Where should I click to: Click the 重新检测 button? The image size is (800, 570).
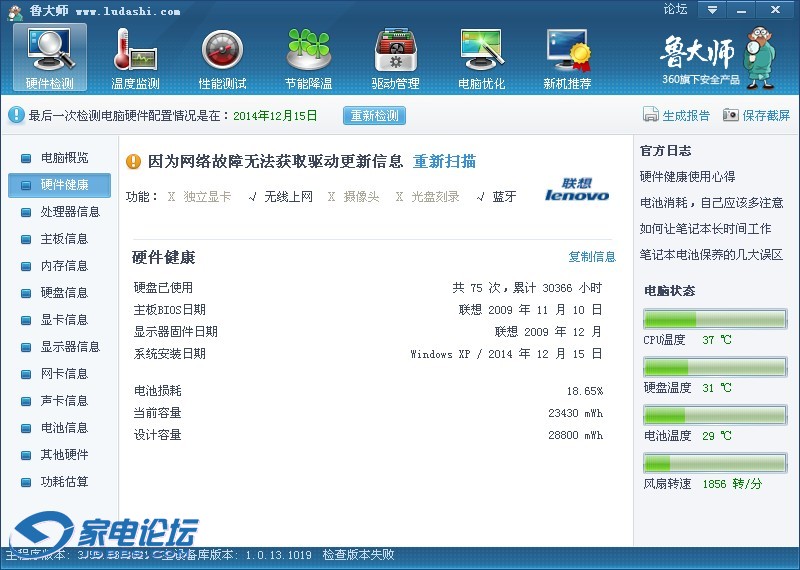(374, 116)
